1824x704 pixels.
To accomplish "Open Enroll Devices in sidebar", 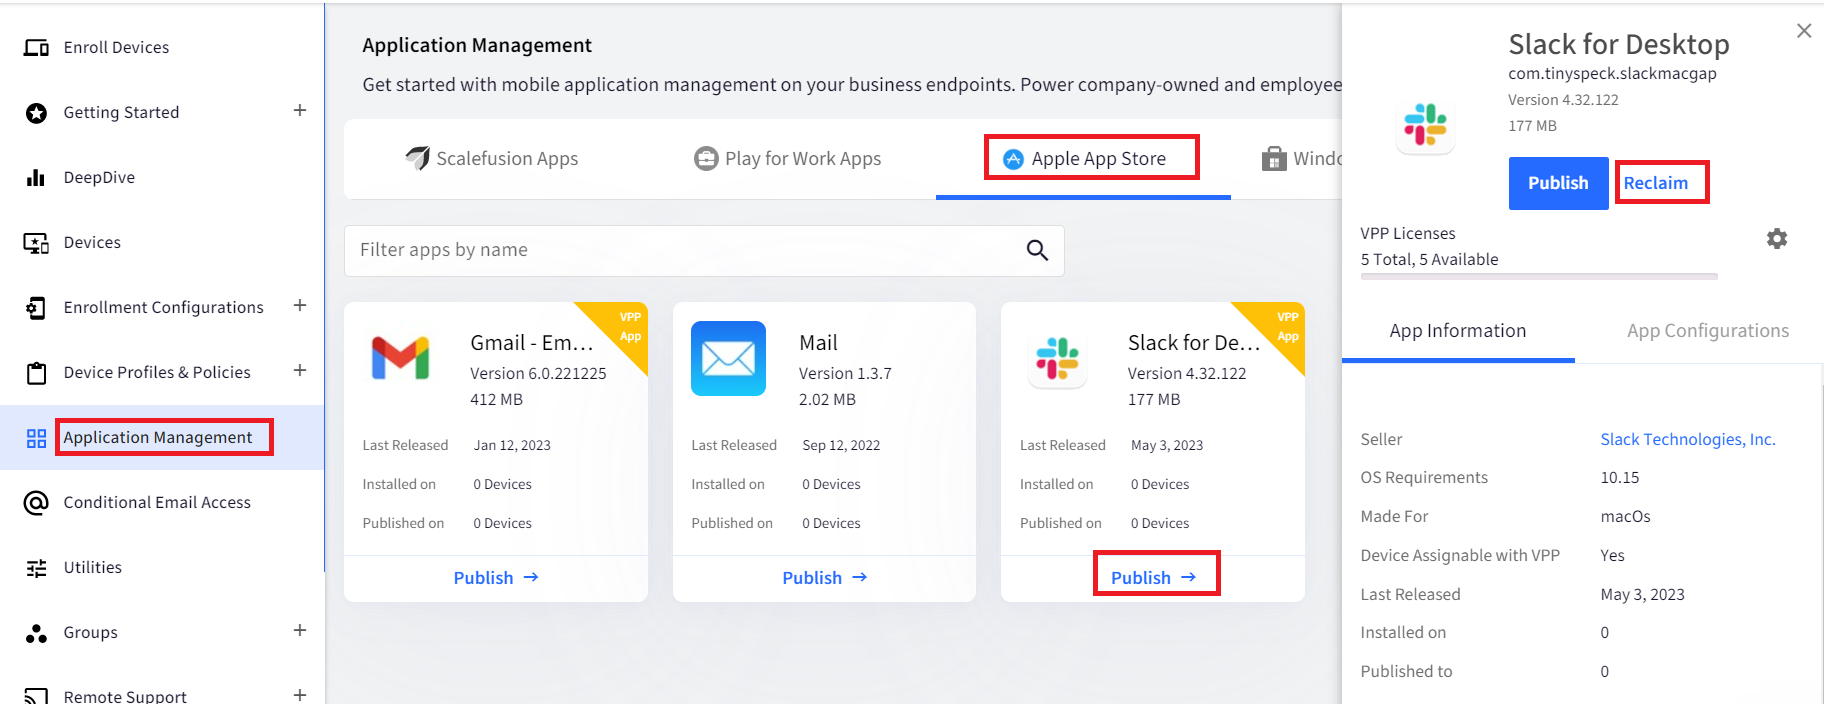I will tap(116, 47).
